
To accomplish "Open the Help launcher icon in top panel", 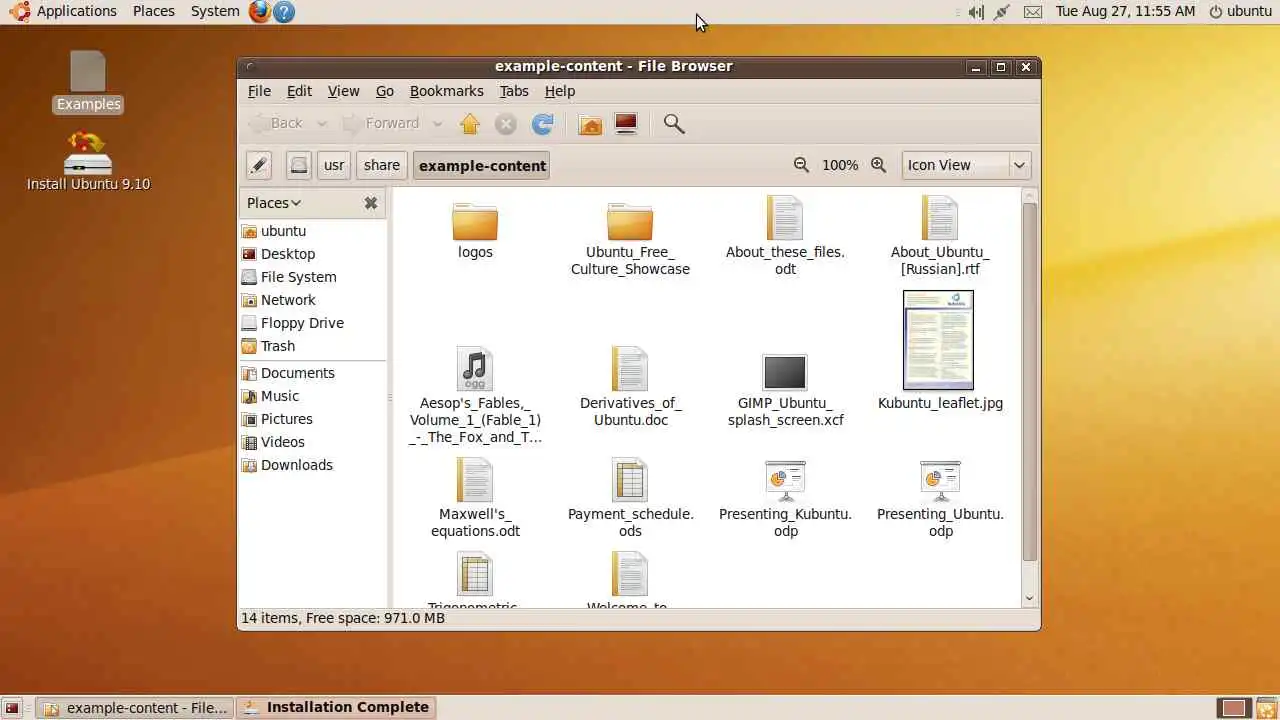I will point(284,12).
